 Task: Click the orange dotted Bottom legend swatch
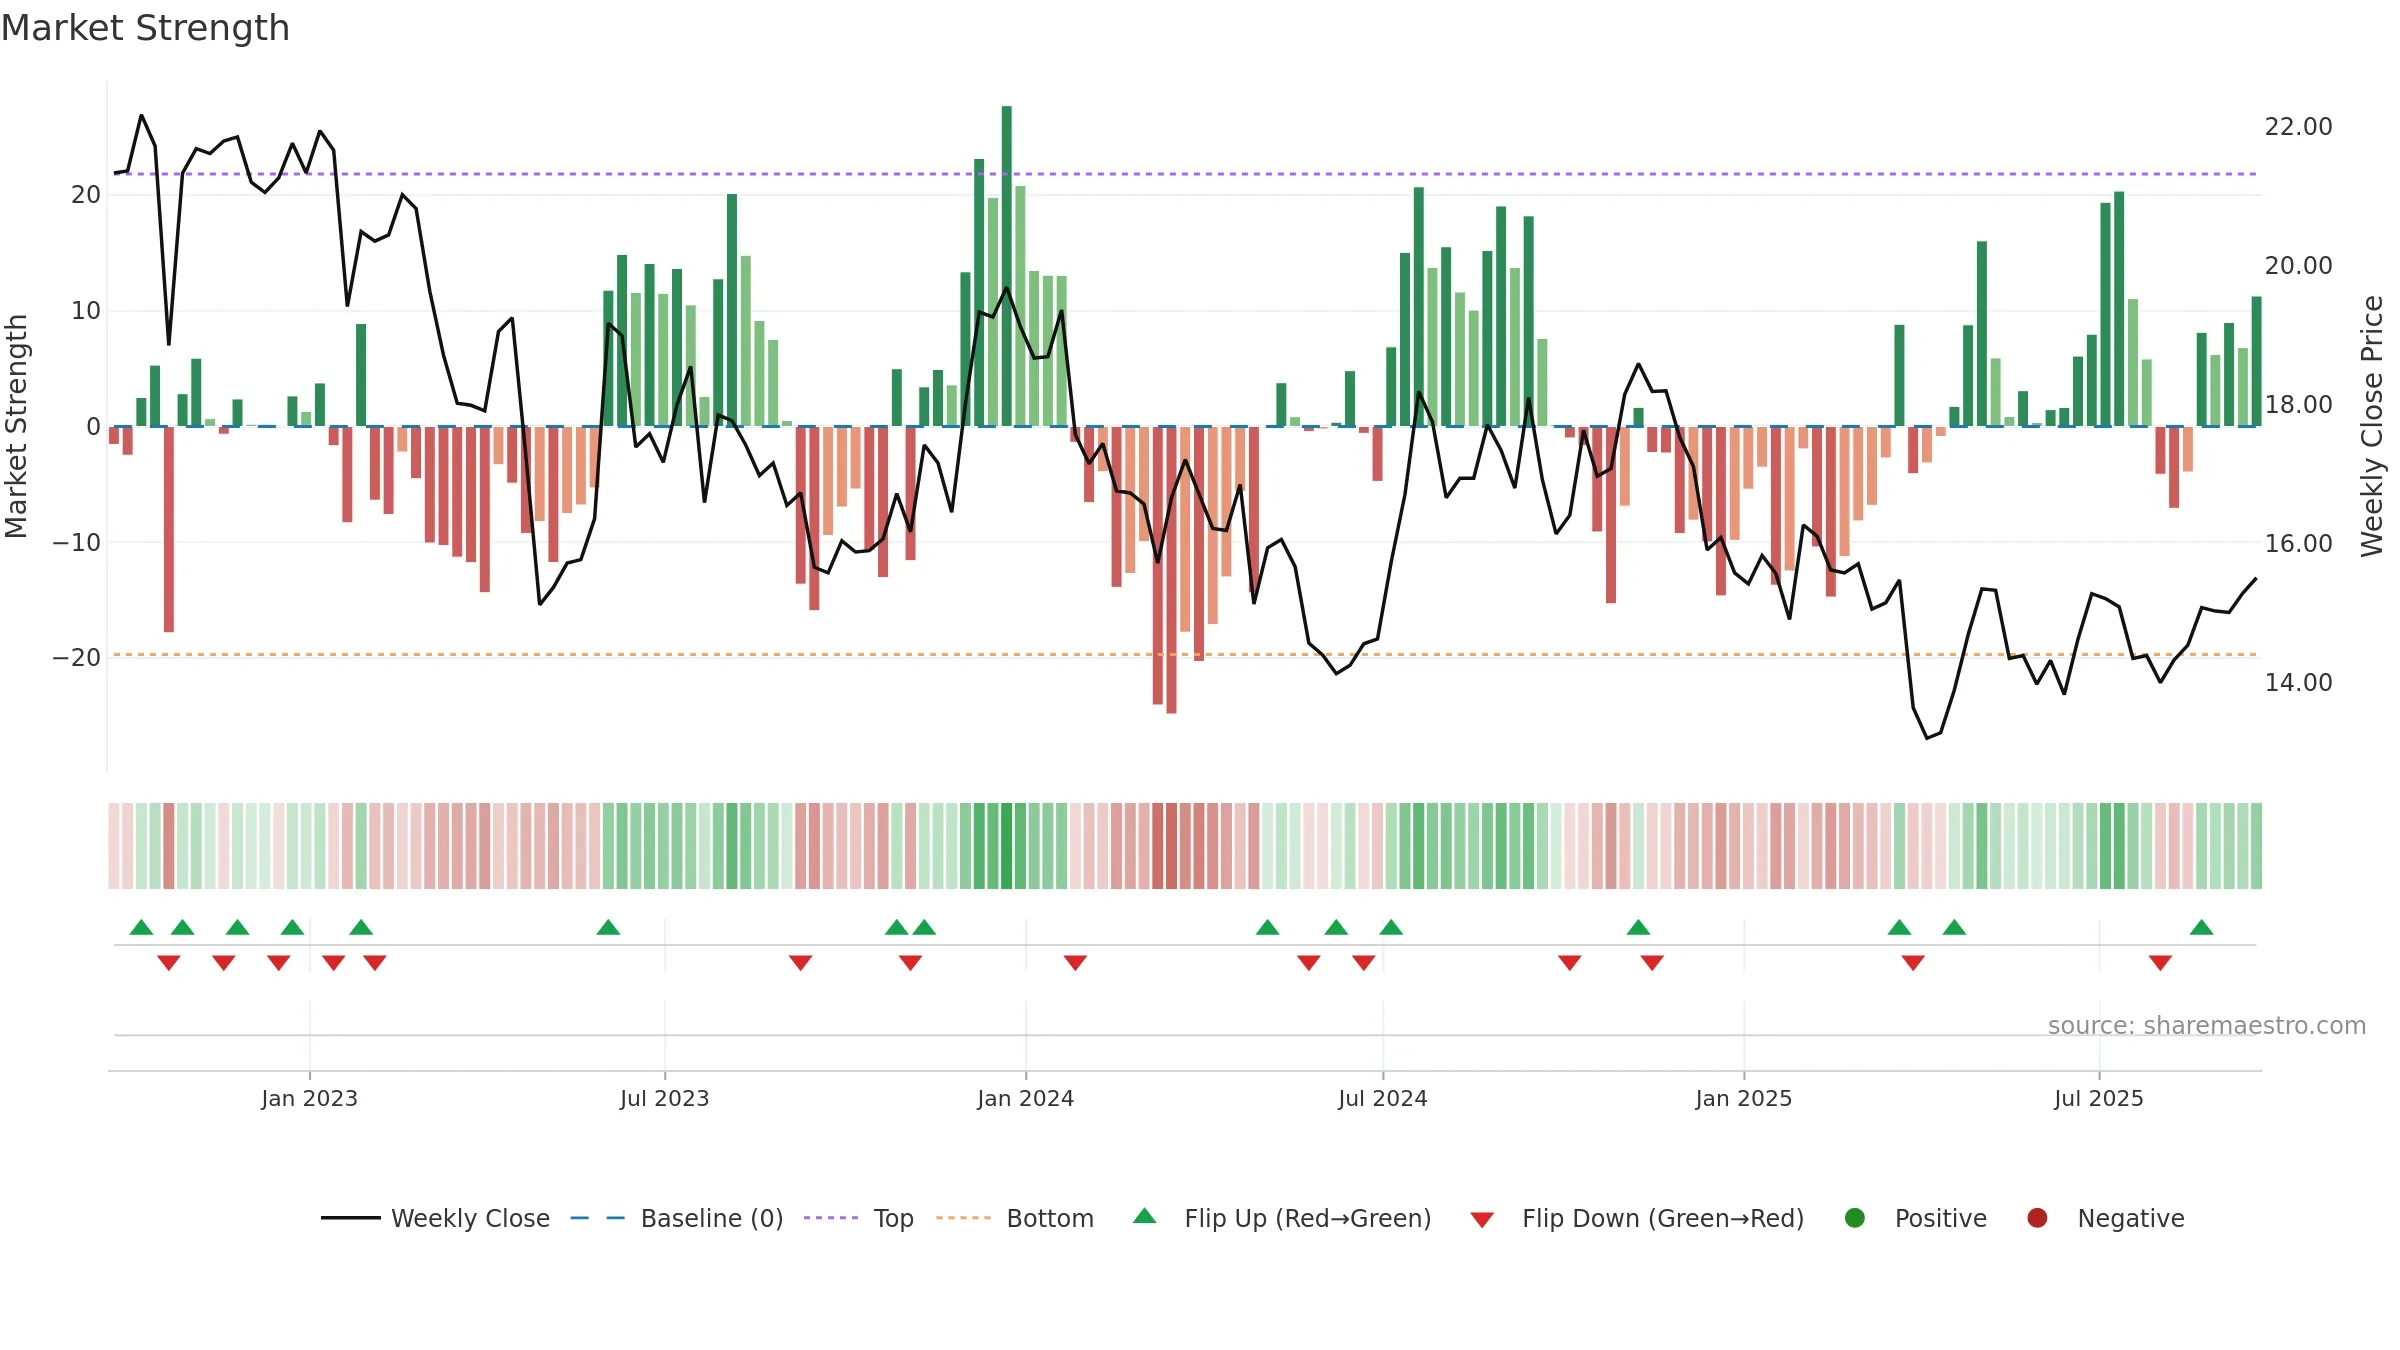(964, 1218)
